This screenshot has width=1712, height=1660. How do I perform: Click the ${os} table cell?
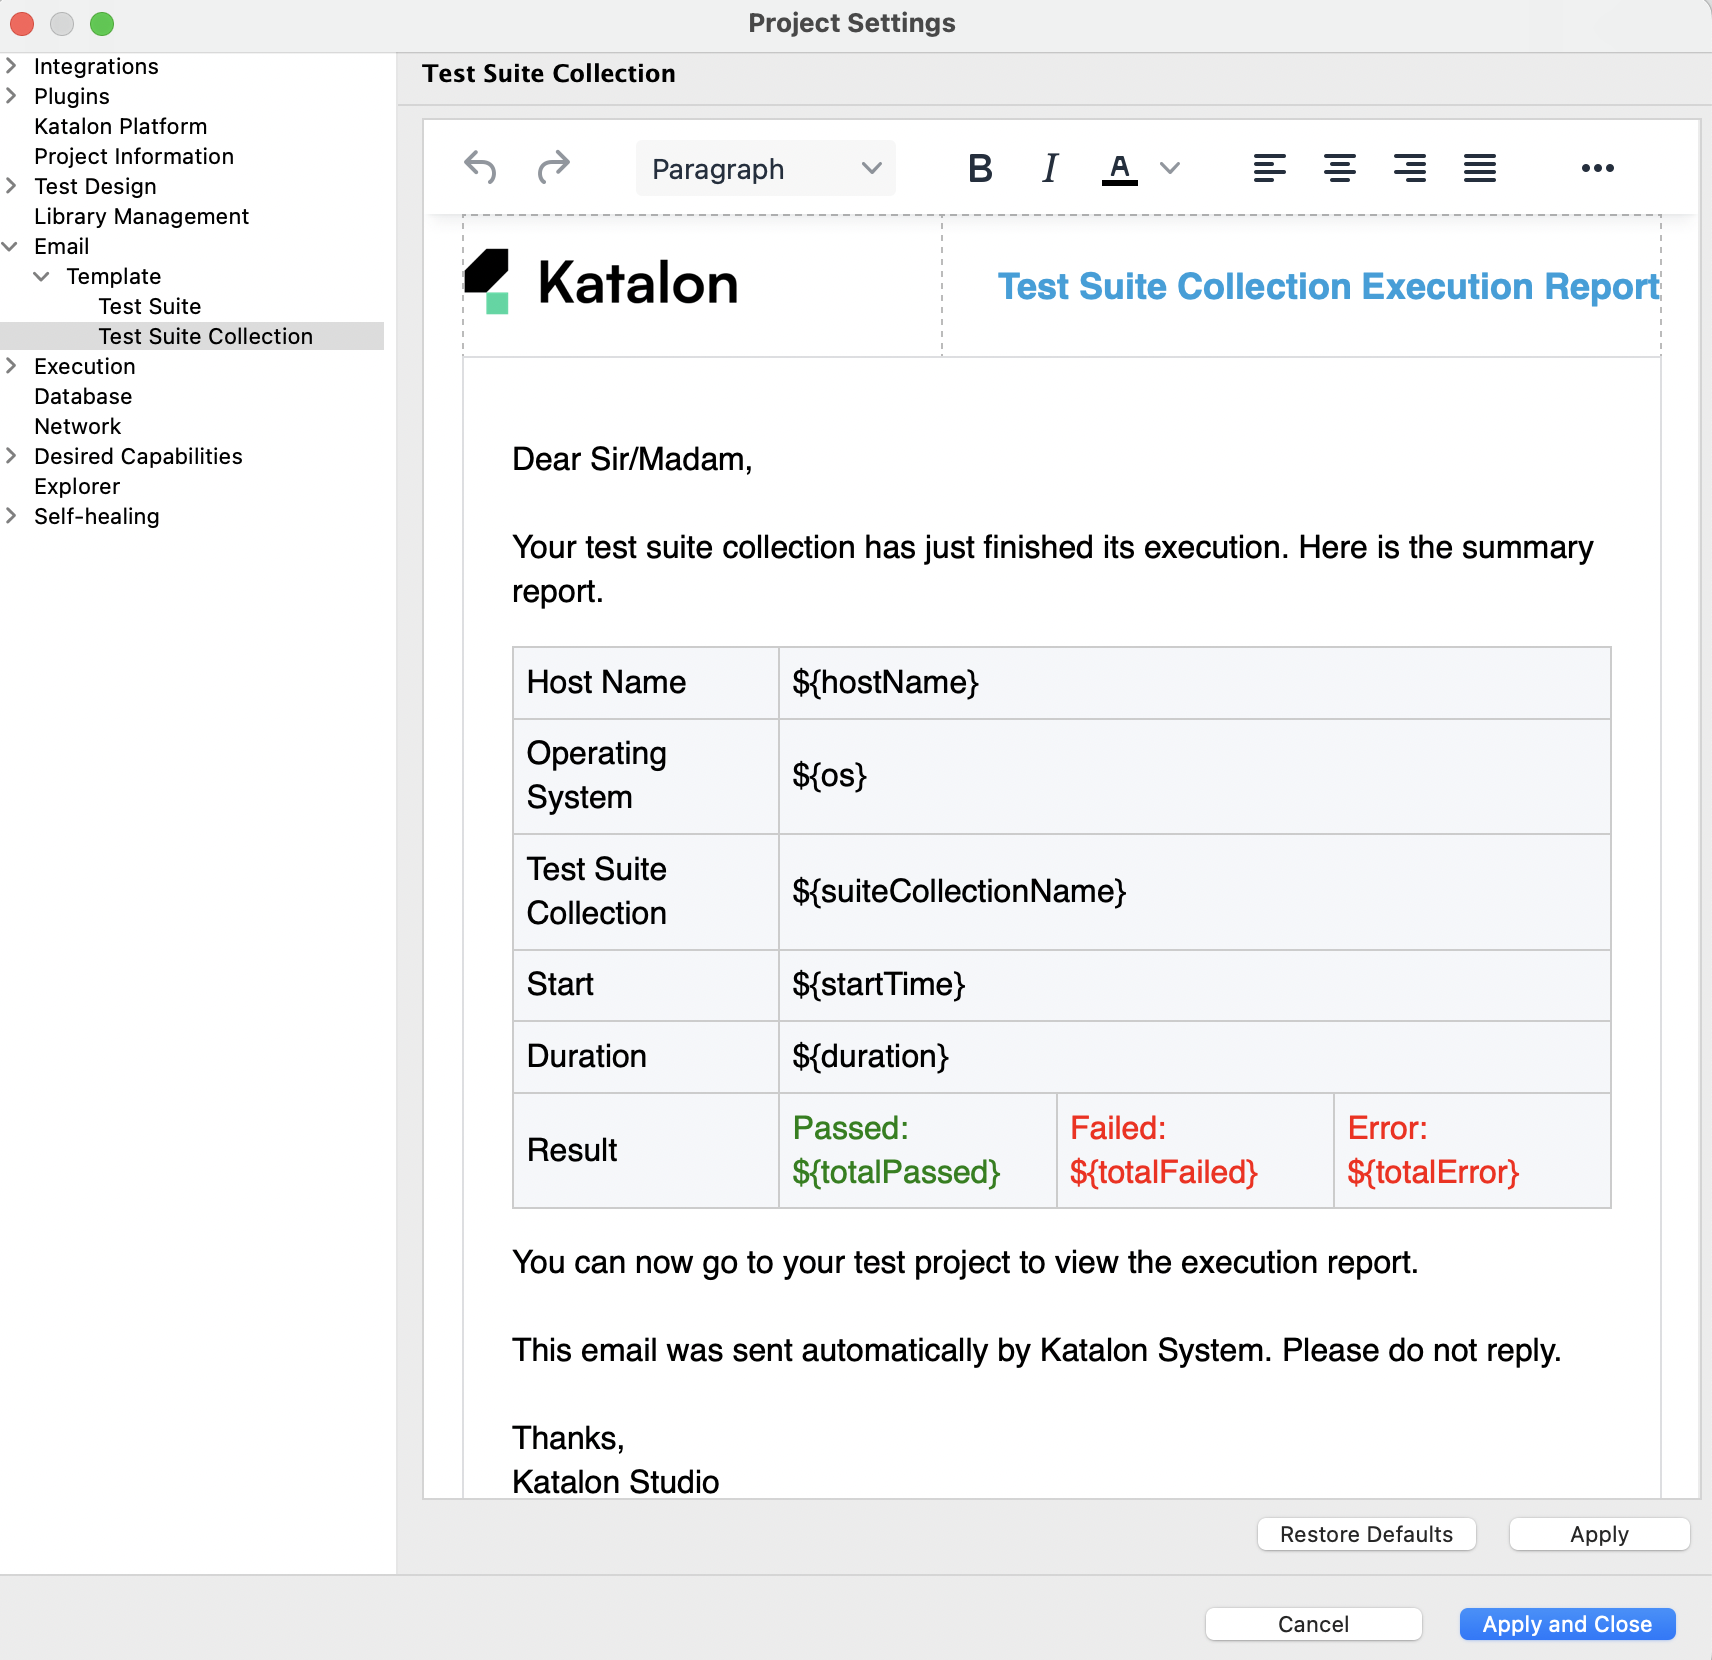click(x=1195, y=777)
